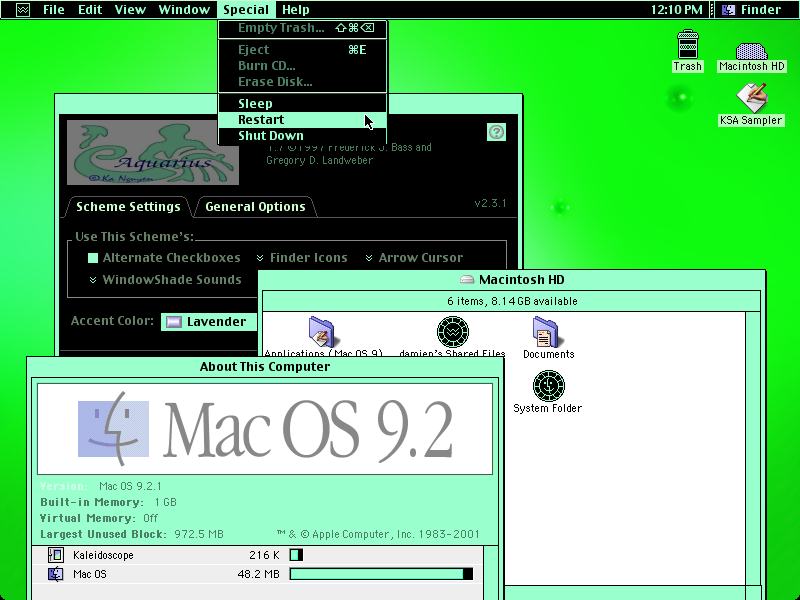Choose Restart from the Special menu
This screenshot has width=800, height=600.
(303, 119)
